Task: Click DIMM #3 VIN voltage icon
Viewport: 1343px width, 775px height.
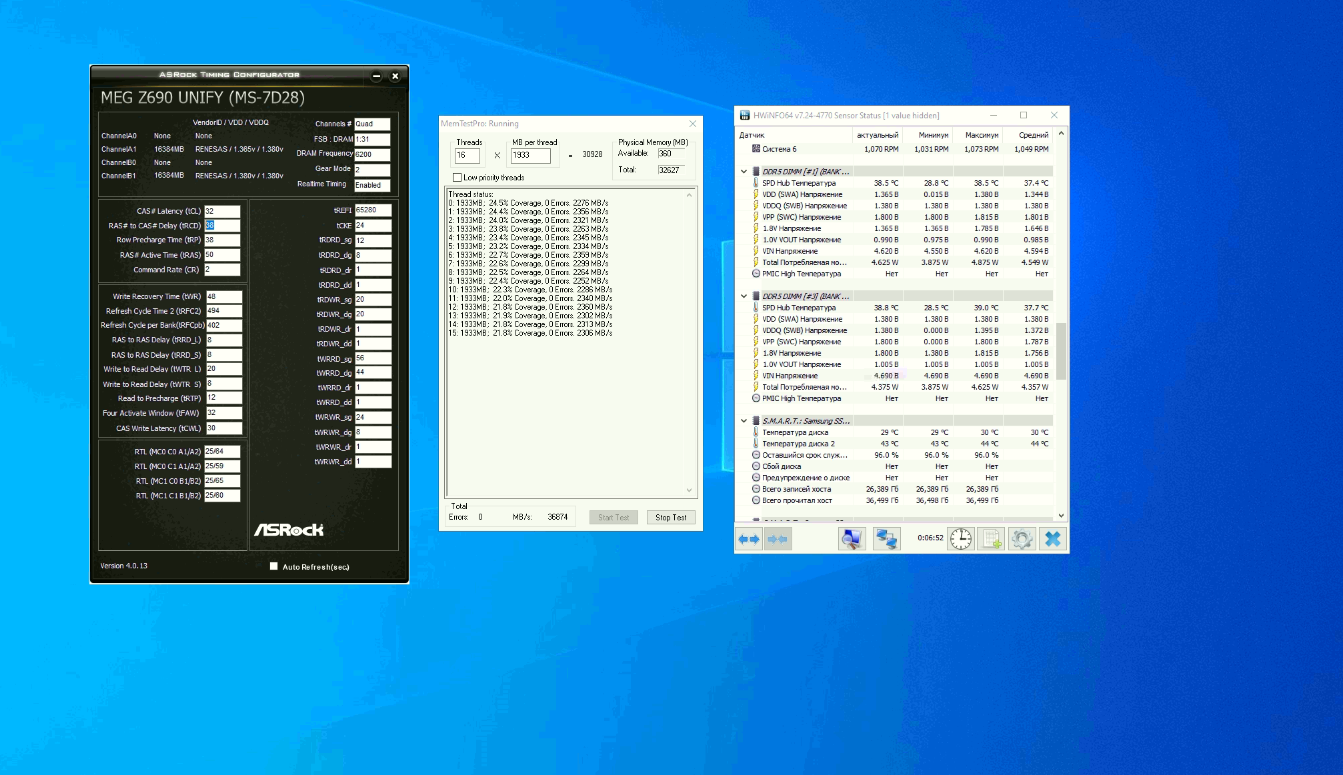Action: pos(755,375)
